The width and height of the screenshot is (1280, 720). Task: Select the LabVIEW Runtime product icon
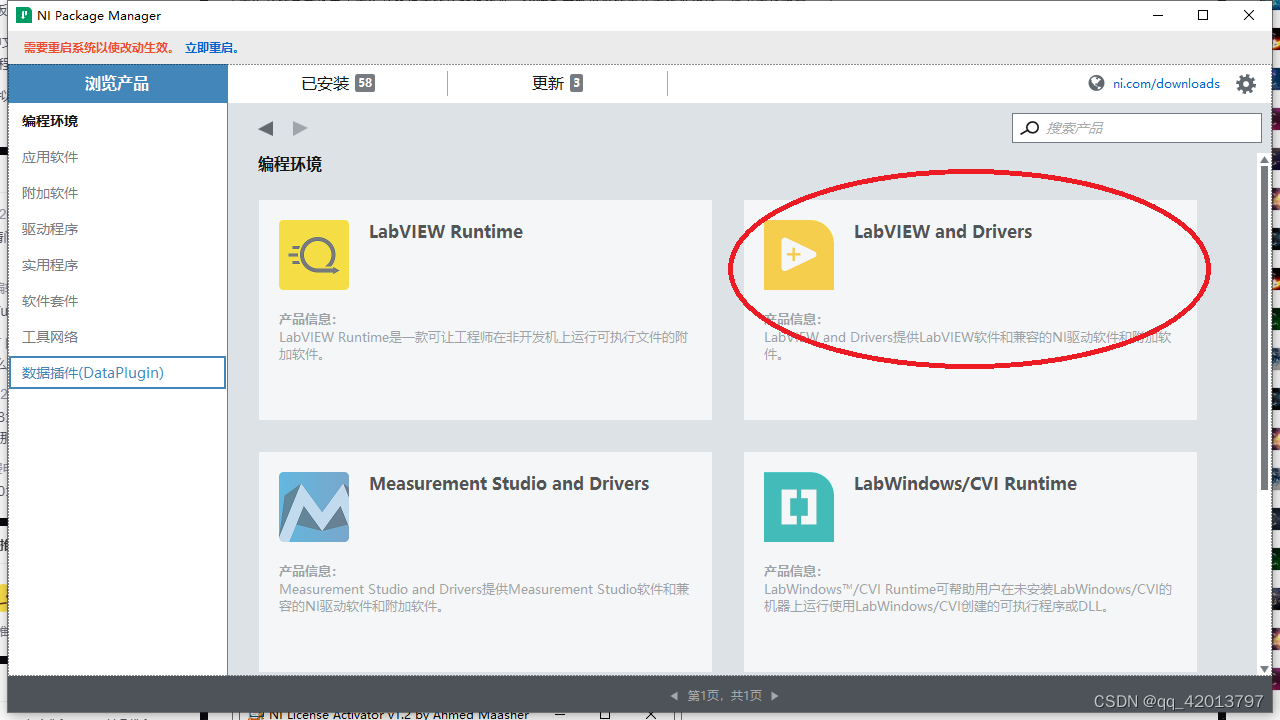[x=313, y=255]
